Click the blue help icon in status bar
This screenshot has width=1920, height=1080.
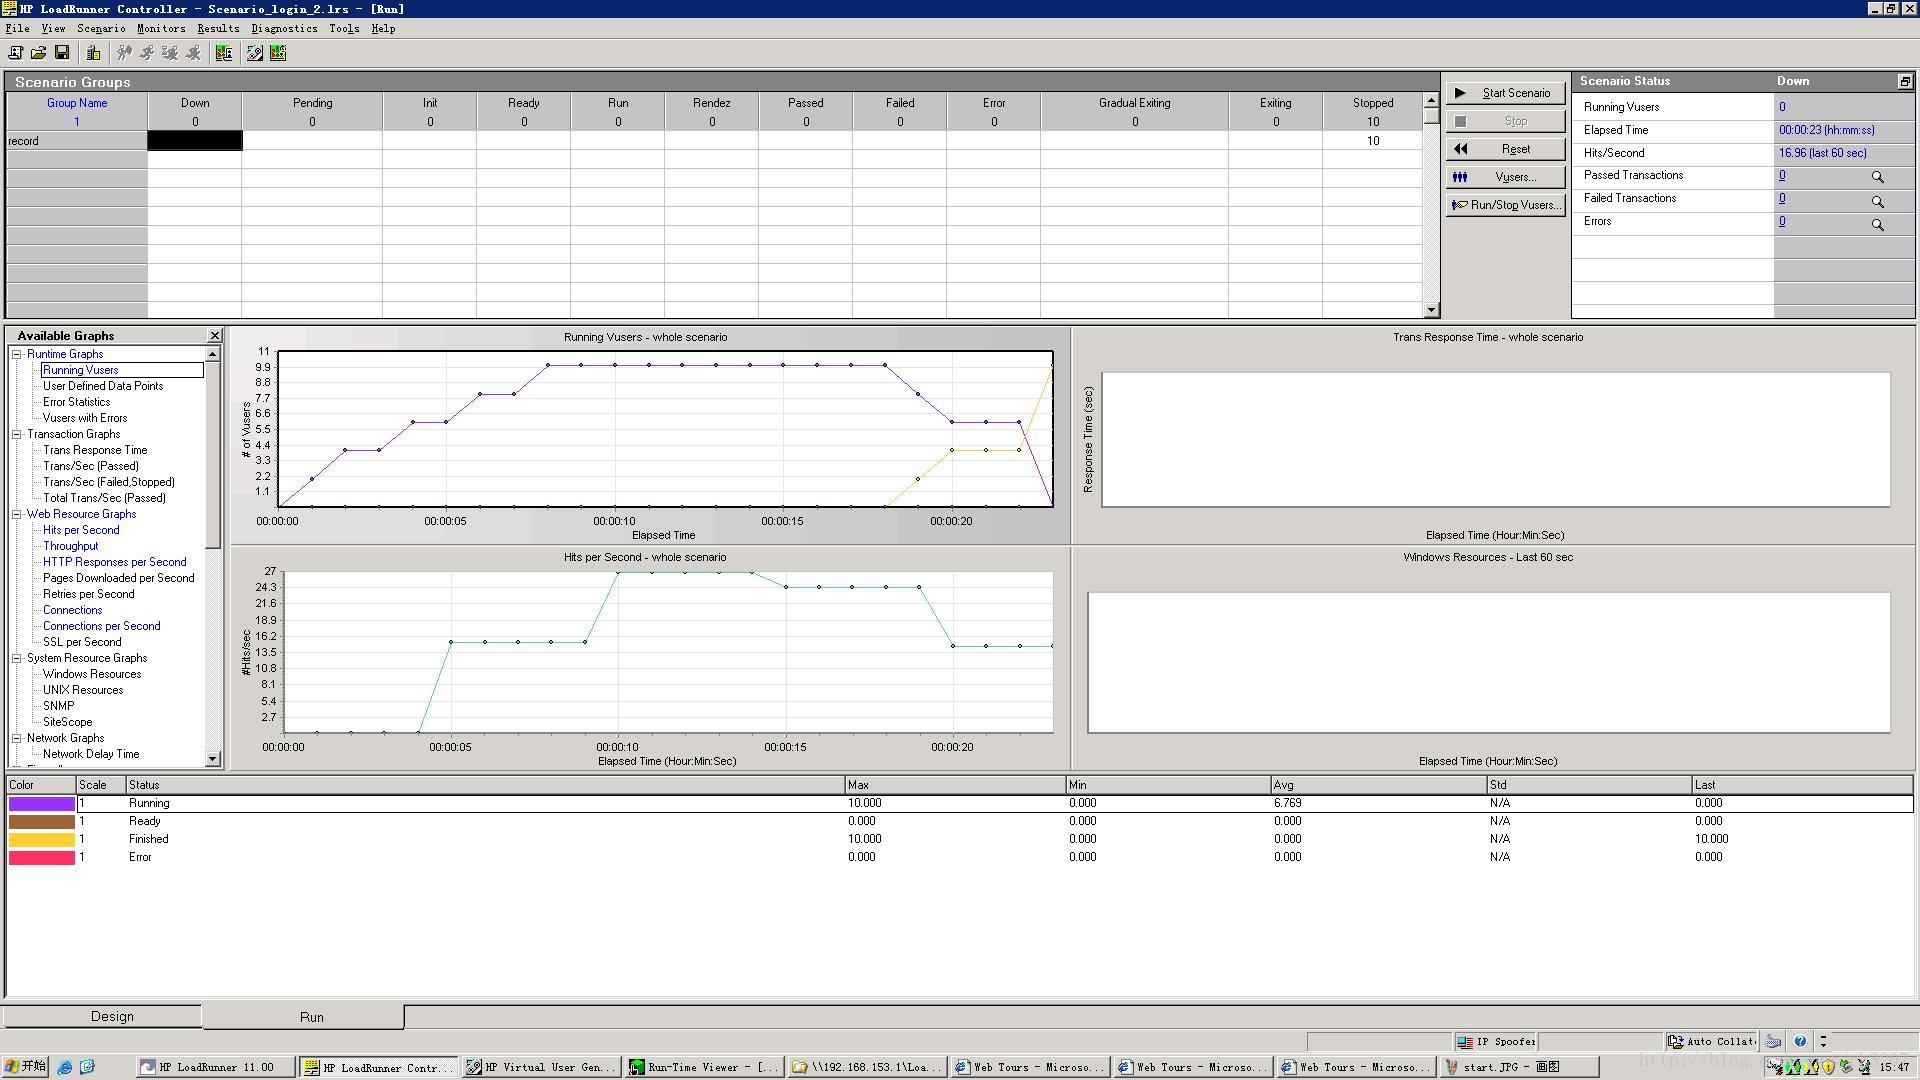(x=1800, y=1041)
